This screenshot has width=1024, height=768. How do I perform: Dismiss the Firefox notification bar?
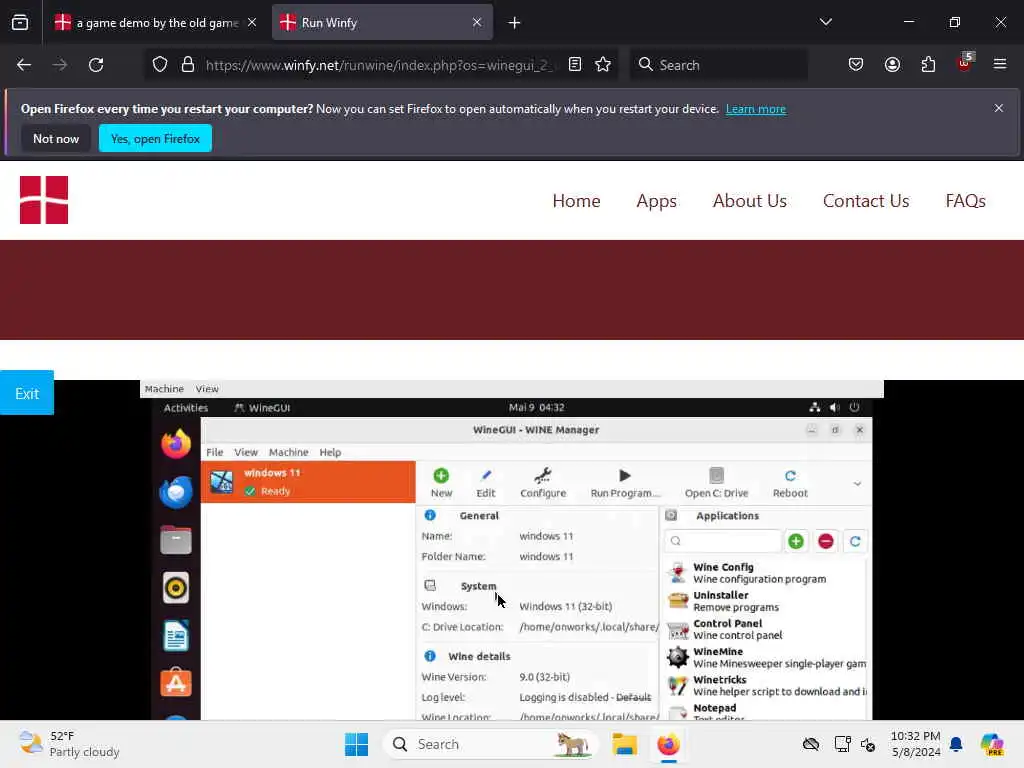[999, 108]
